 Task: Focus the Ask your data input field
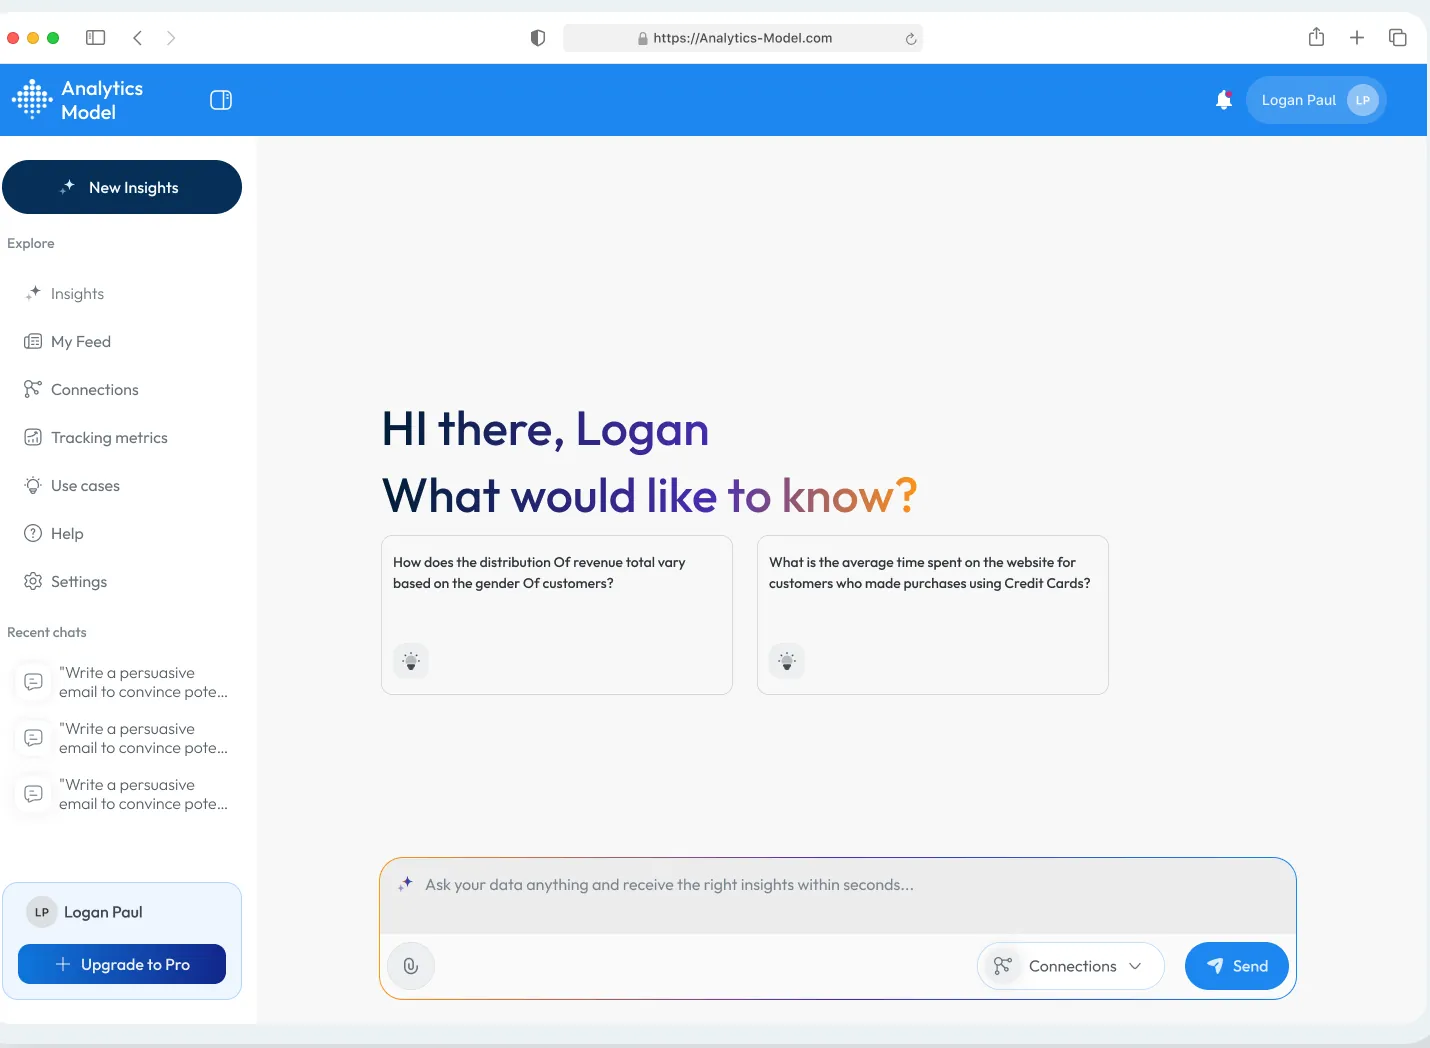[838, 895]
